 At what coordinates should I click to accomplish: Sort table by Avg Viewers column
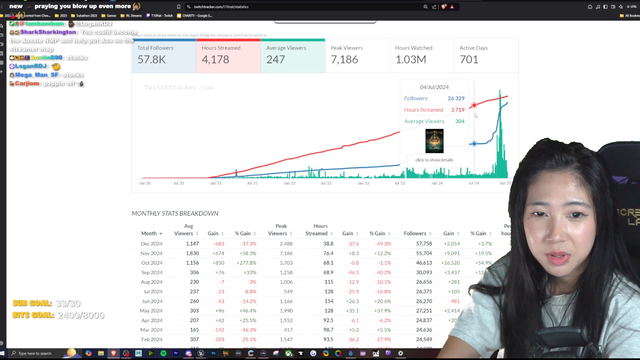[186, 230]
